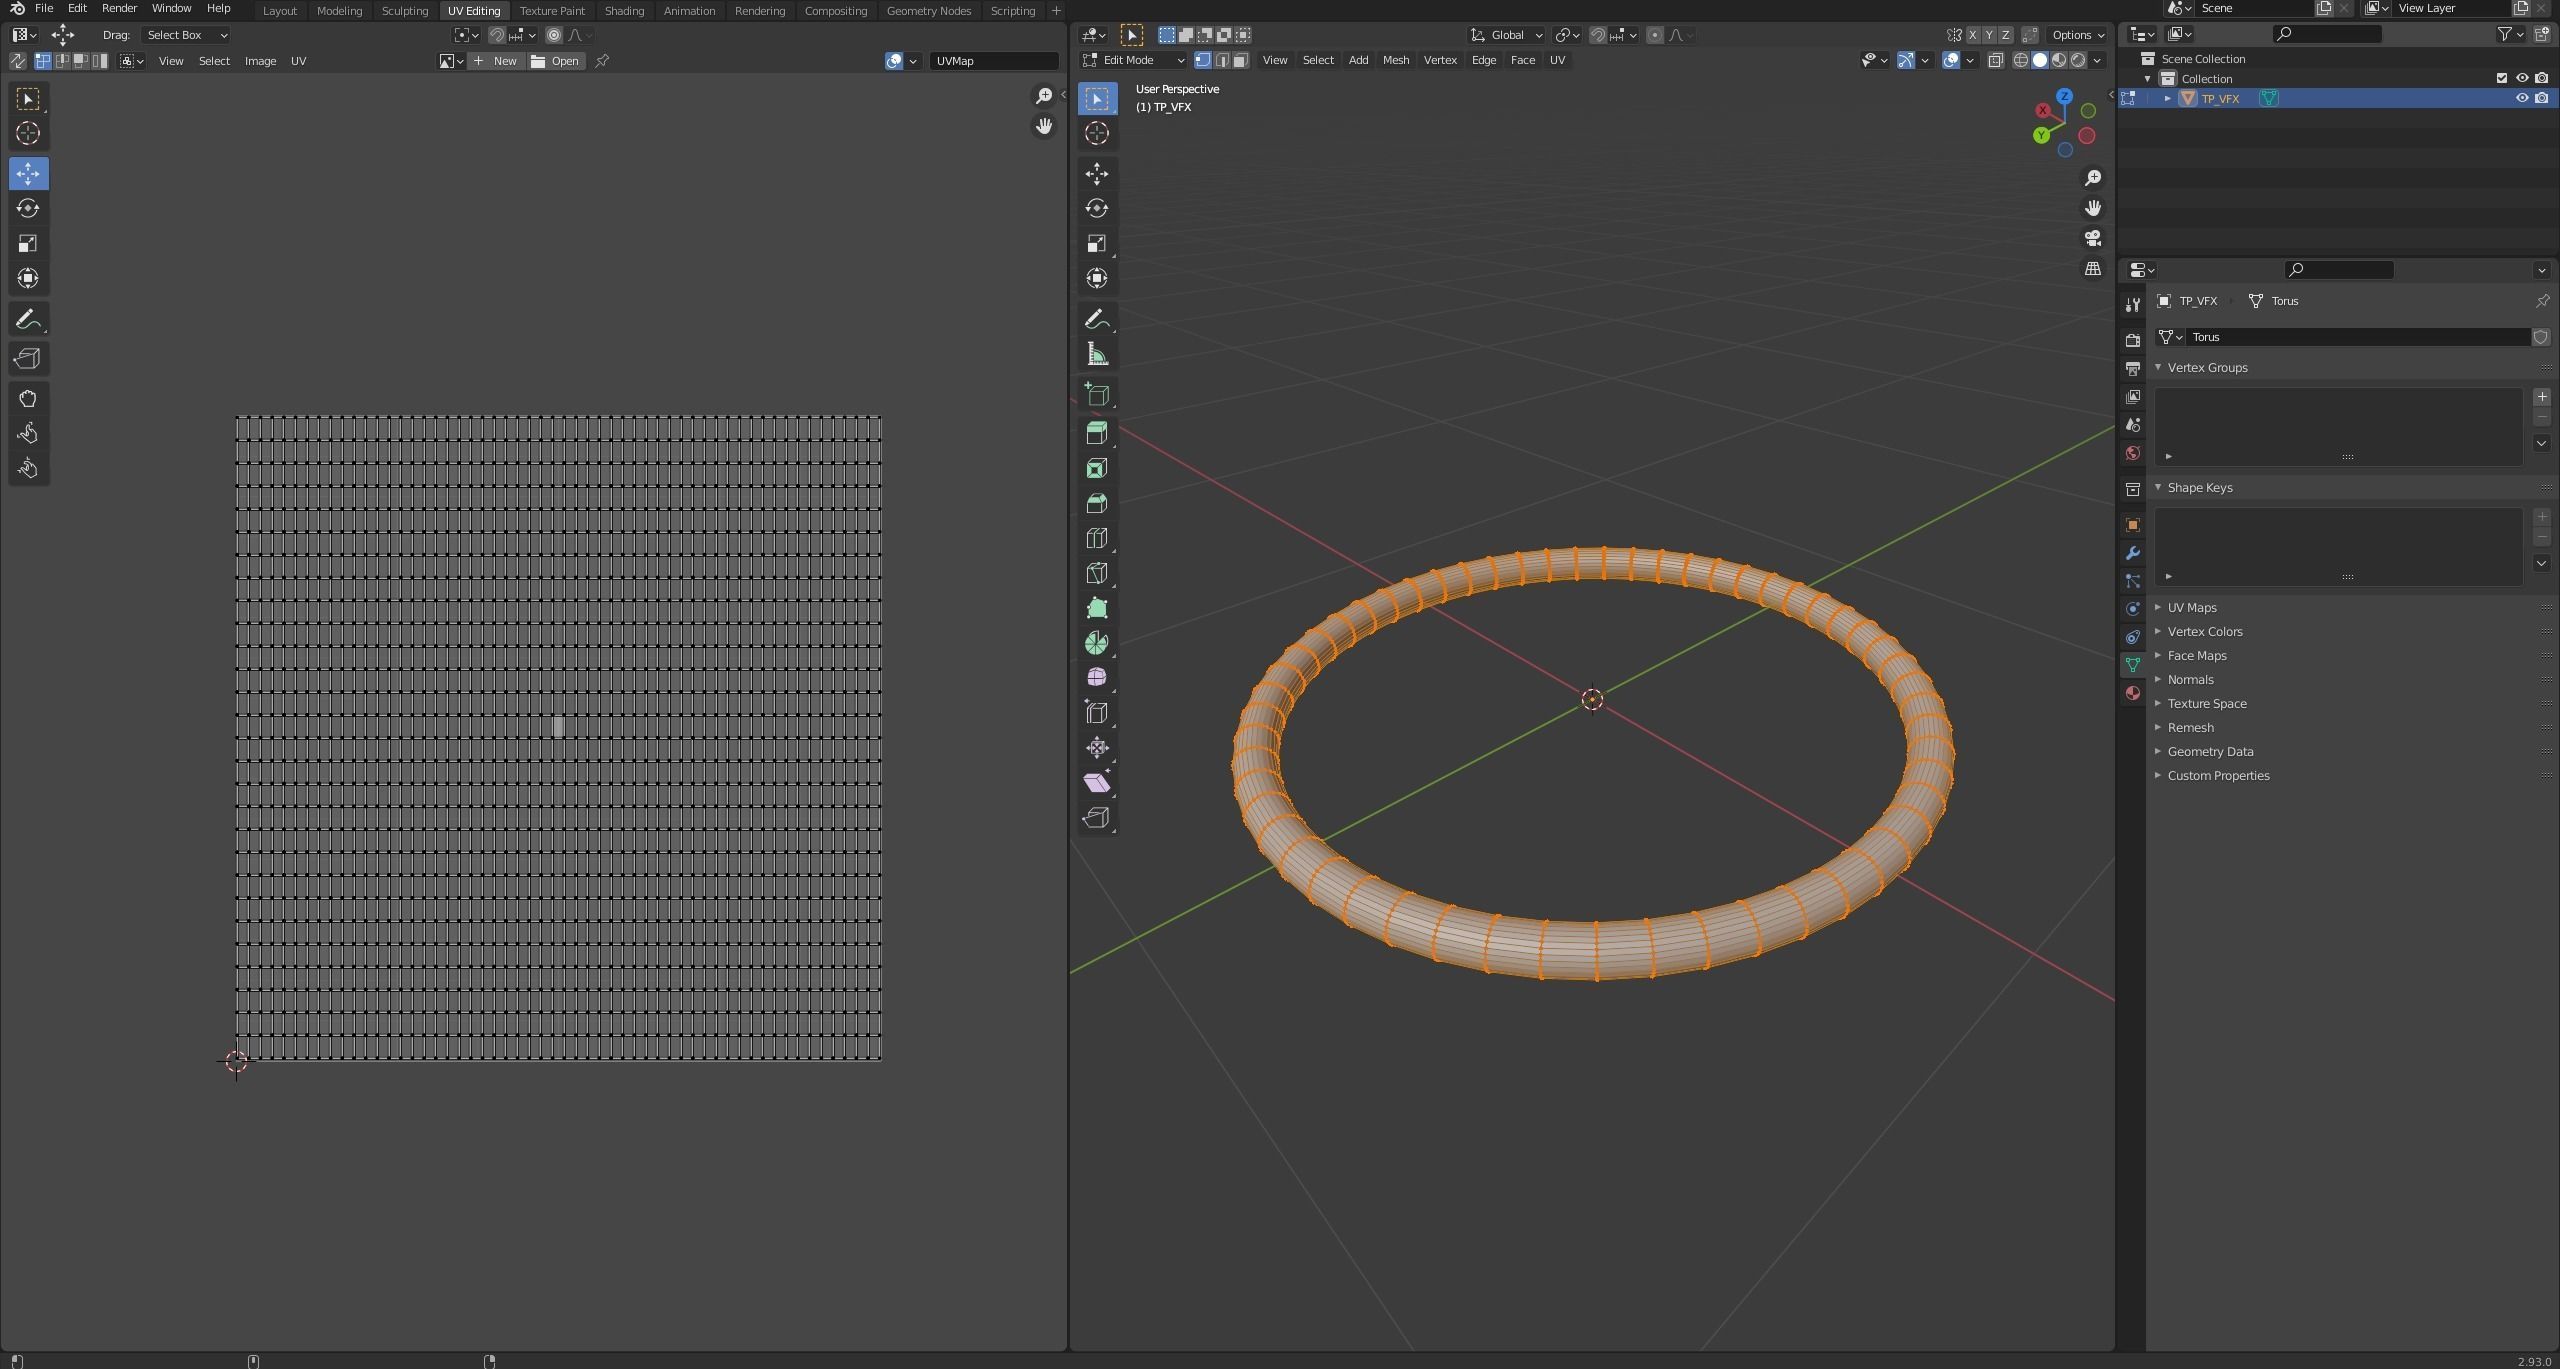Open the Modifier Properties wrench tab
The width and height of the screenshot is (2560, 1369).
pyautogui.click(x=2132, y=553)
